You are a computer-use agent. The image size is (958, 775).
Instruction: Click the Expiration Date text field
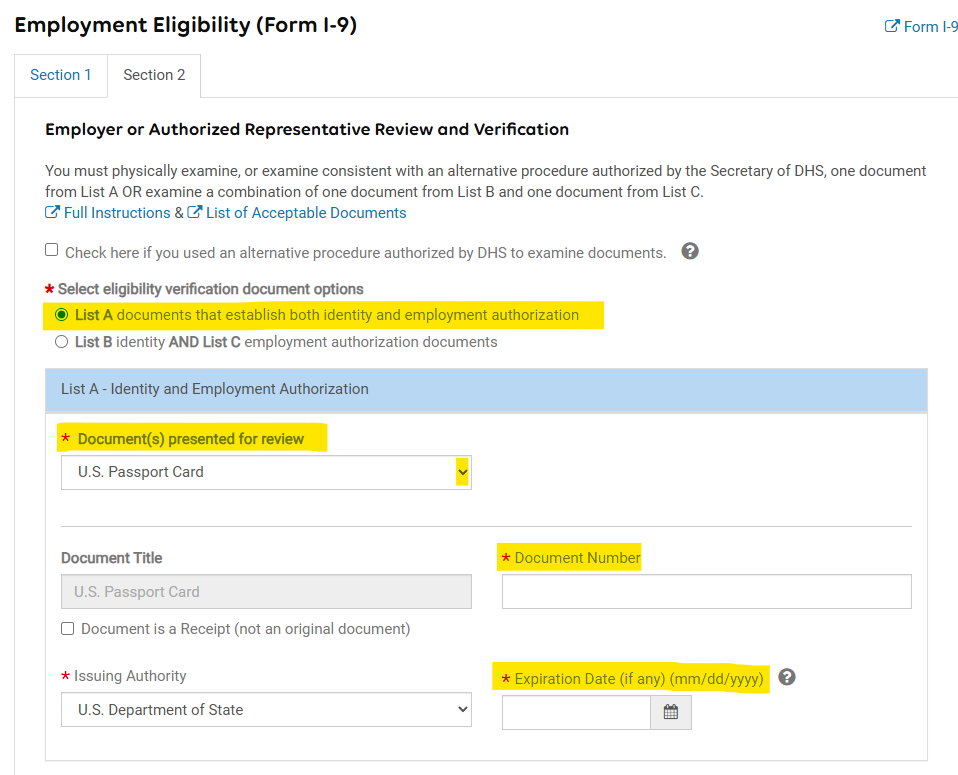pyautogui.click(x=576, y=713)
